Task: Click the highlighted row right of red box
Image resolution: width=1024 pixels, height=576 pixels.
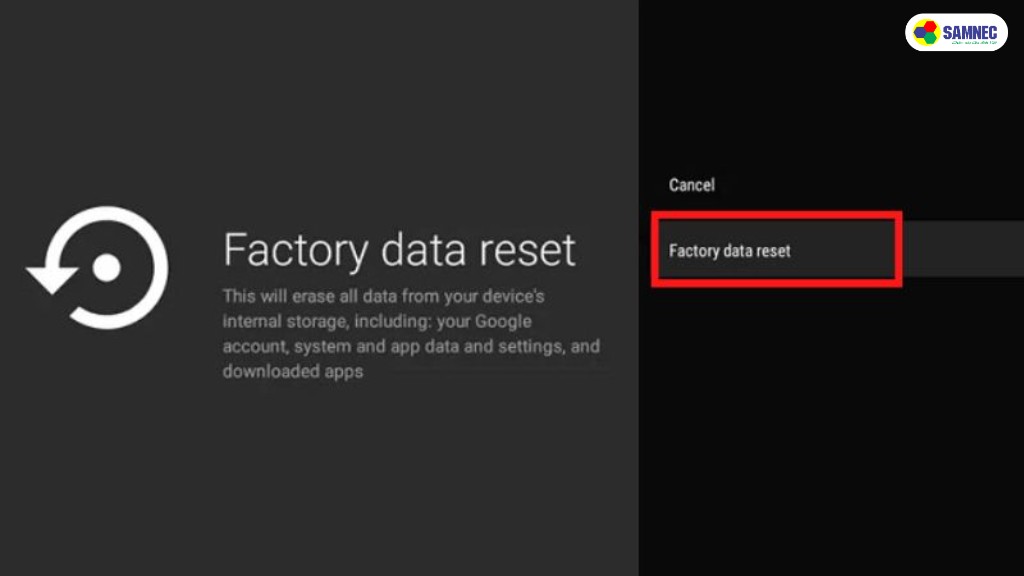Action: pos(963,249)
